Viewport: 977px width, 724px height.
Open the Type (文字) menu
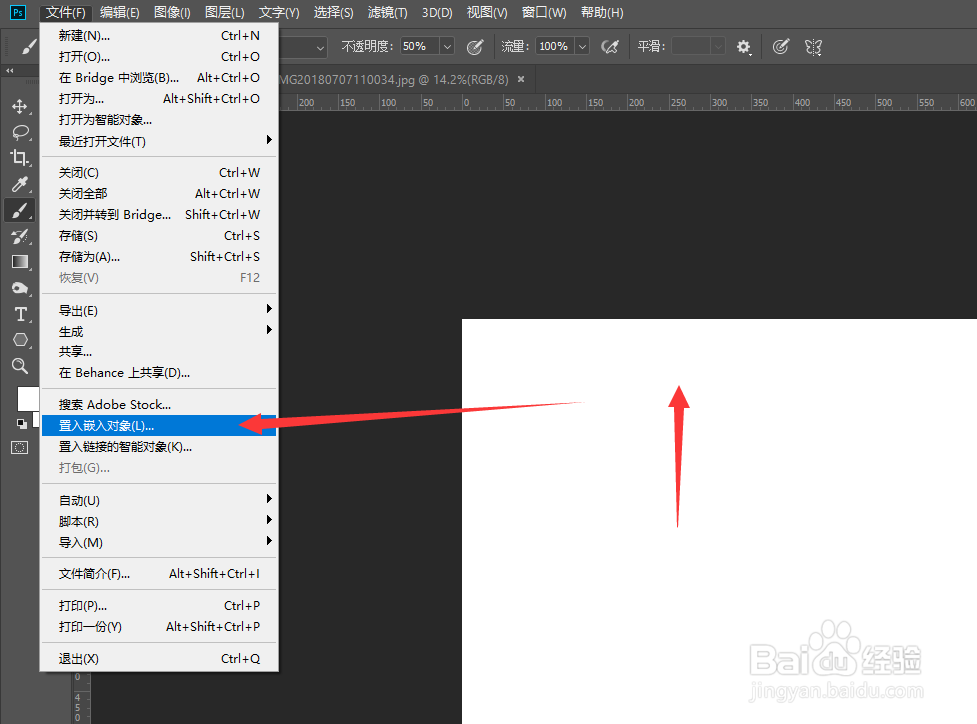[x=279, y=12]
